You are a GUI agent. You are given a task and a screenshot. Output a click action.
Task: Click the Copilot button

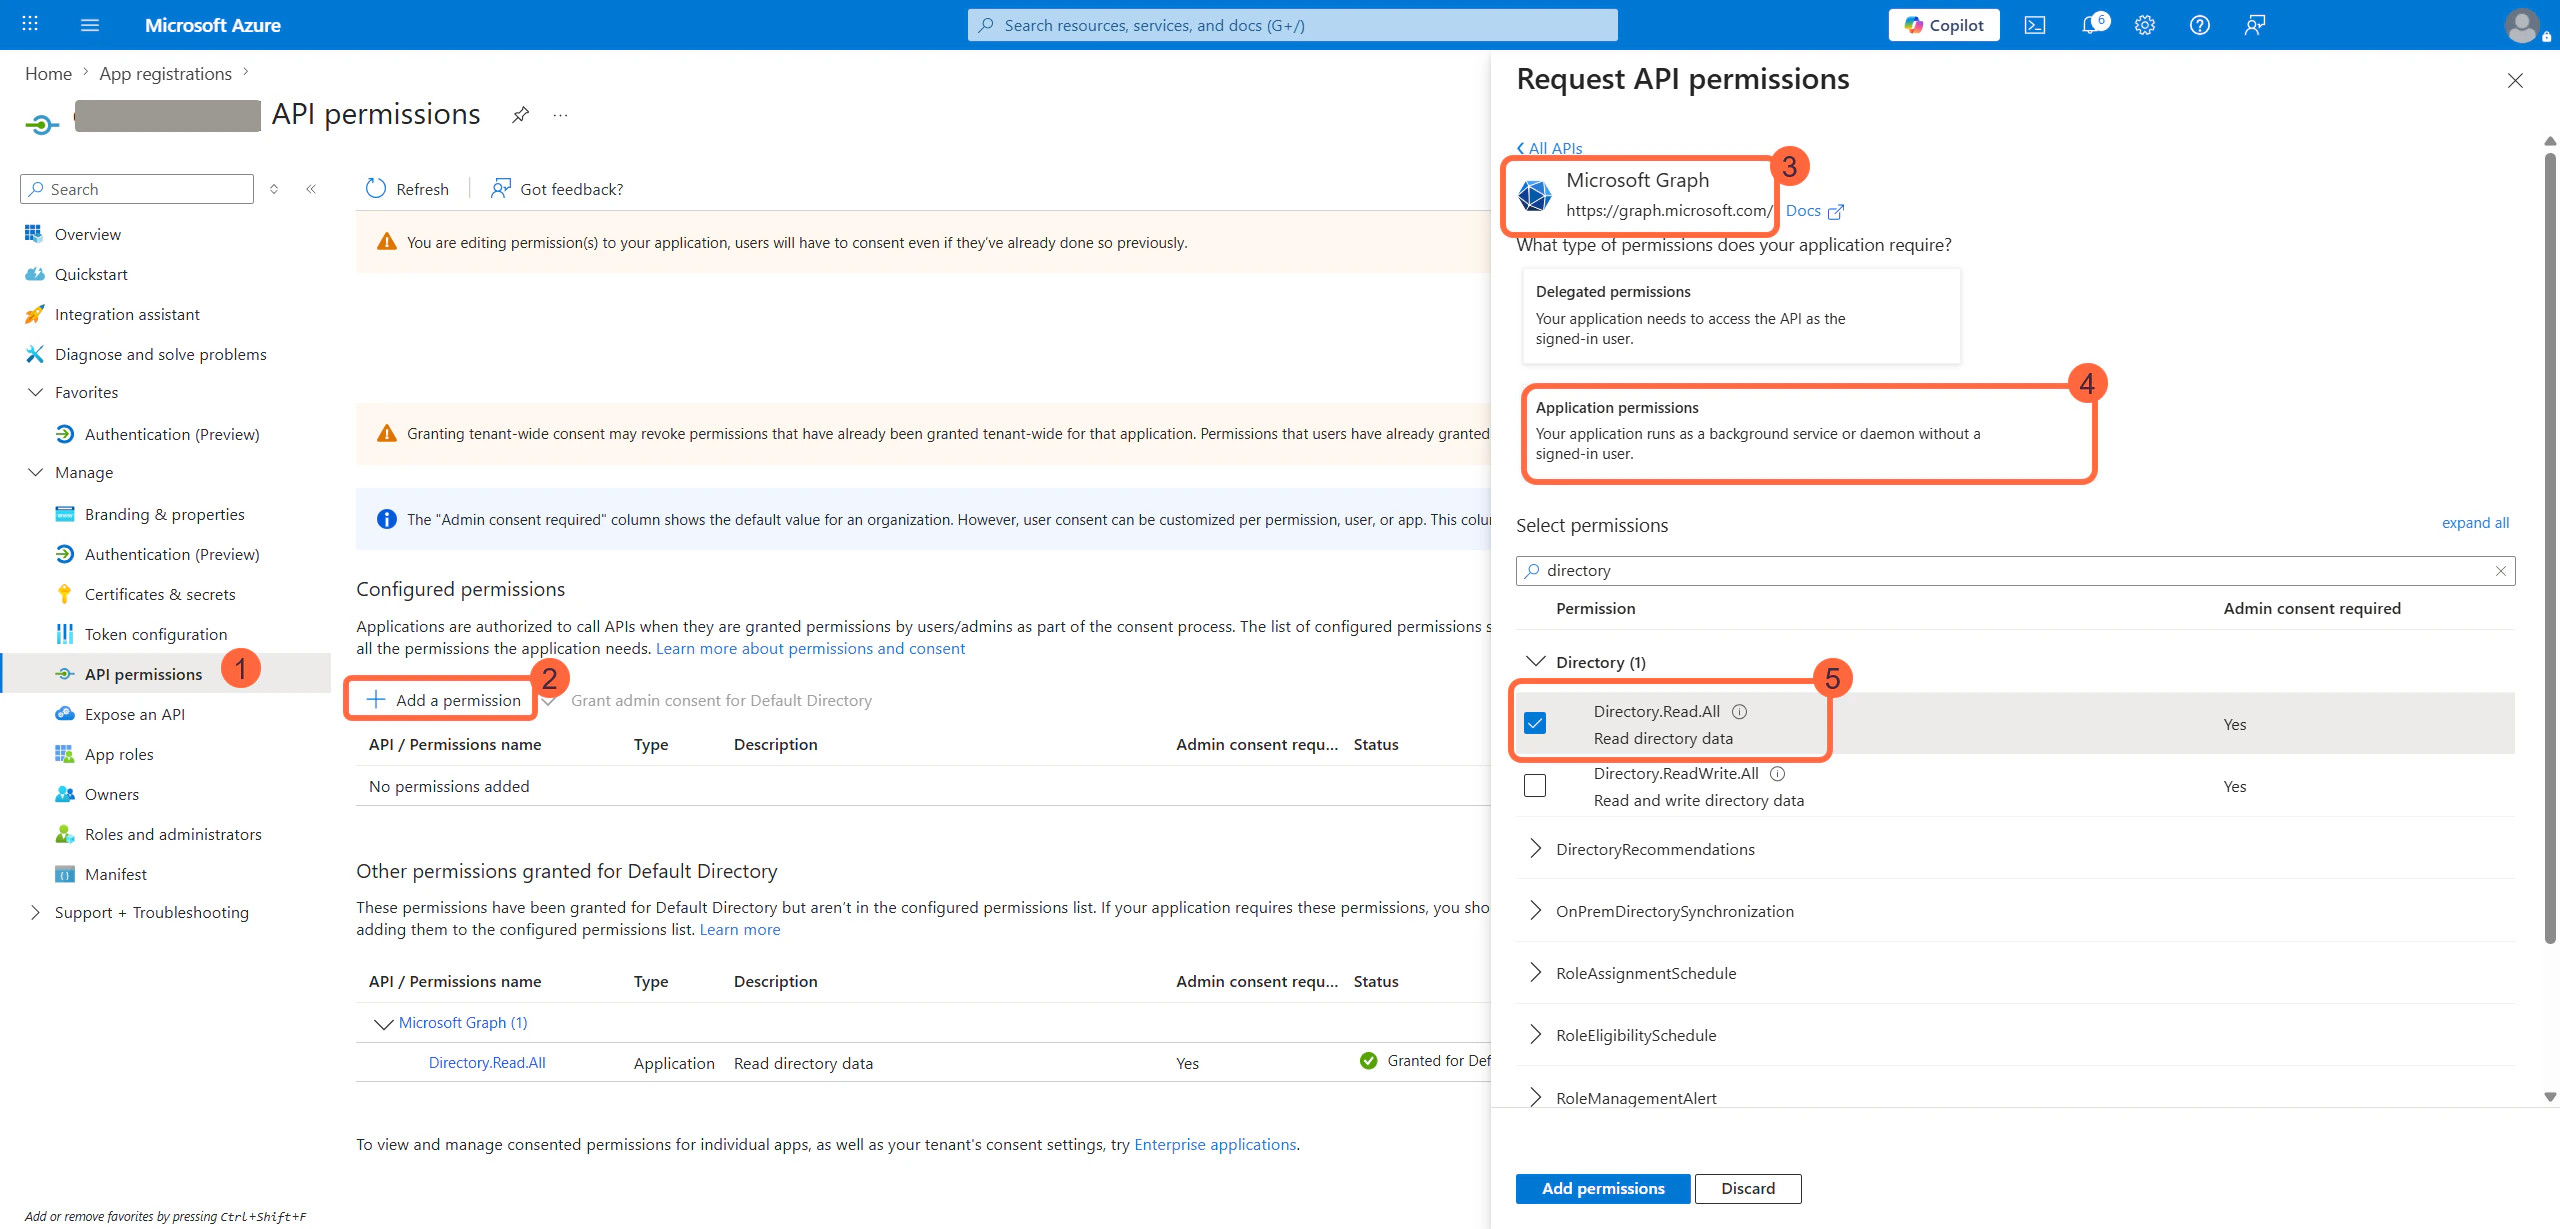pyautogui.click(x=1944, y=25)
